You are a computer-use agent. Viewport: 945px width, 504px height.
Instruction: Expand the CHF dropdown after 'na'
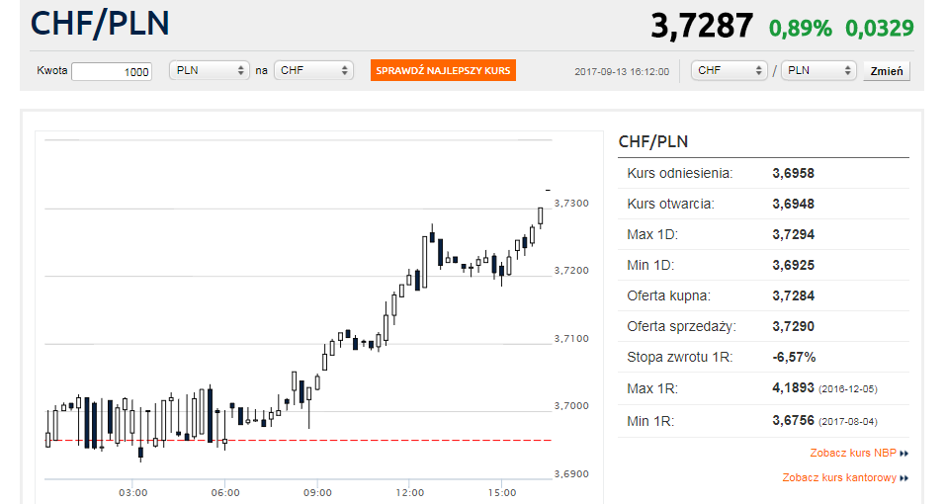[314, 71]
